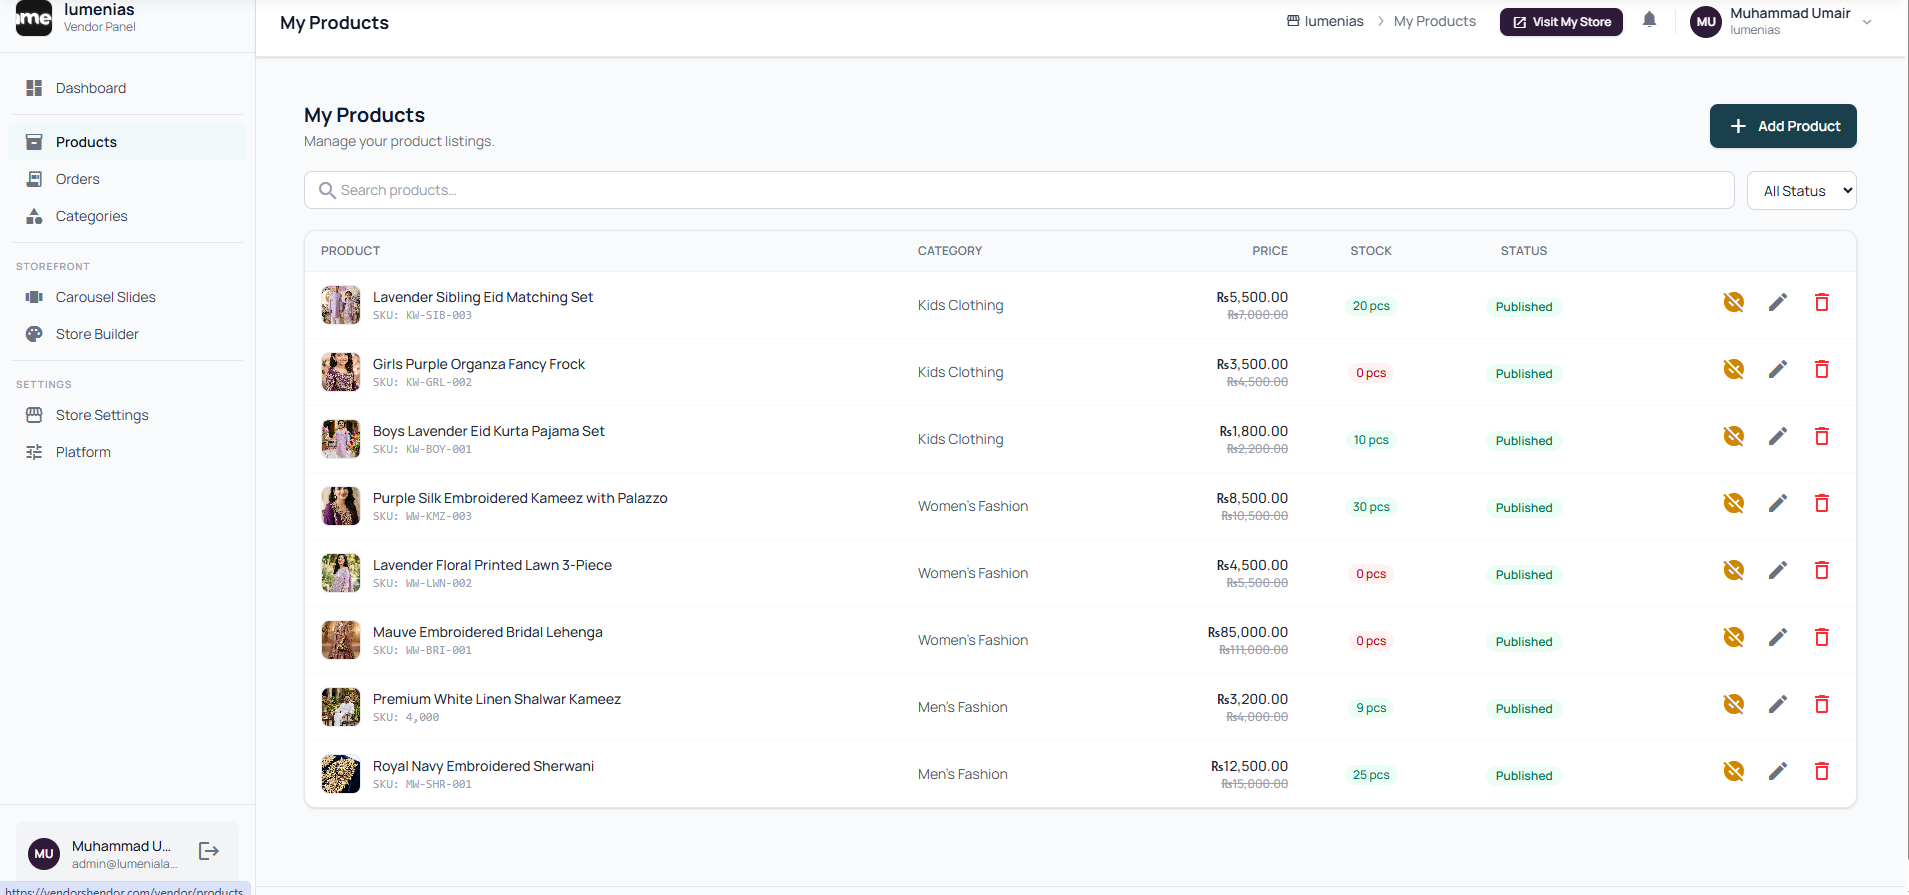Toggle visibility of Lavender Floral Printed Lawn 3-Piece
The width and height of the screenshot is (1909, 895).
point(1734,570)
